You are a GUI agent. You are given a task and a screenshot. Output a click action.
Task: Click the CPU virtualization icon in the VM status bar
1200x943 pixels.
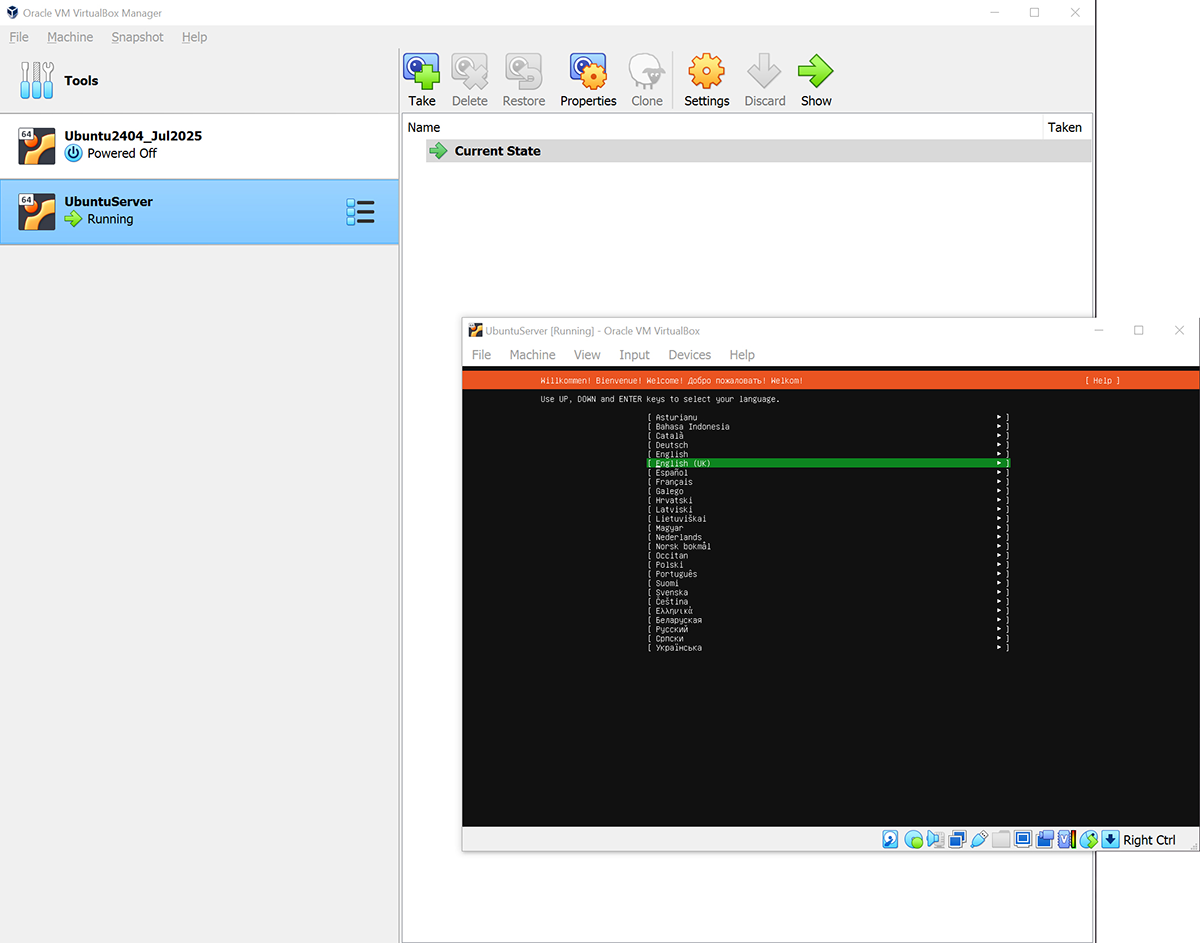click(1067, 839)
